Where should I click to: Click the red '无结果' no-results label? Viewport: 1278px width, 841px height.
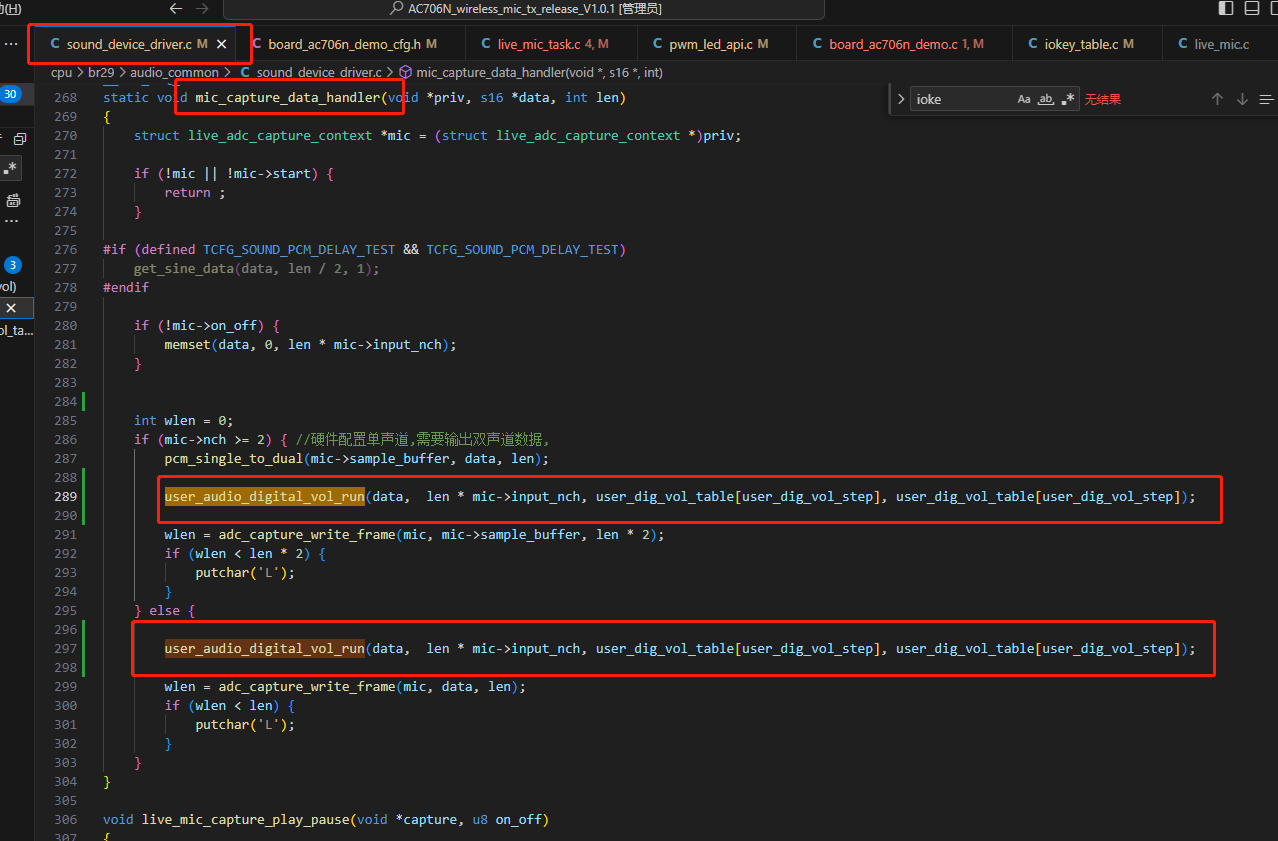1103,99
